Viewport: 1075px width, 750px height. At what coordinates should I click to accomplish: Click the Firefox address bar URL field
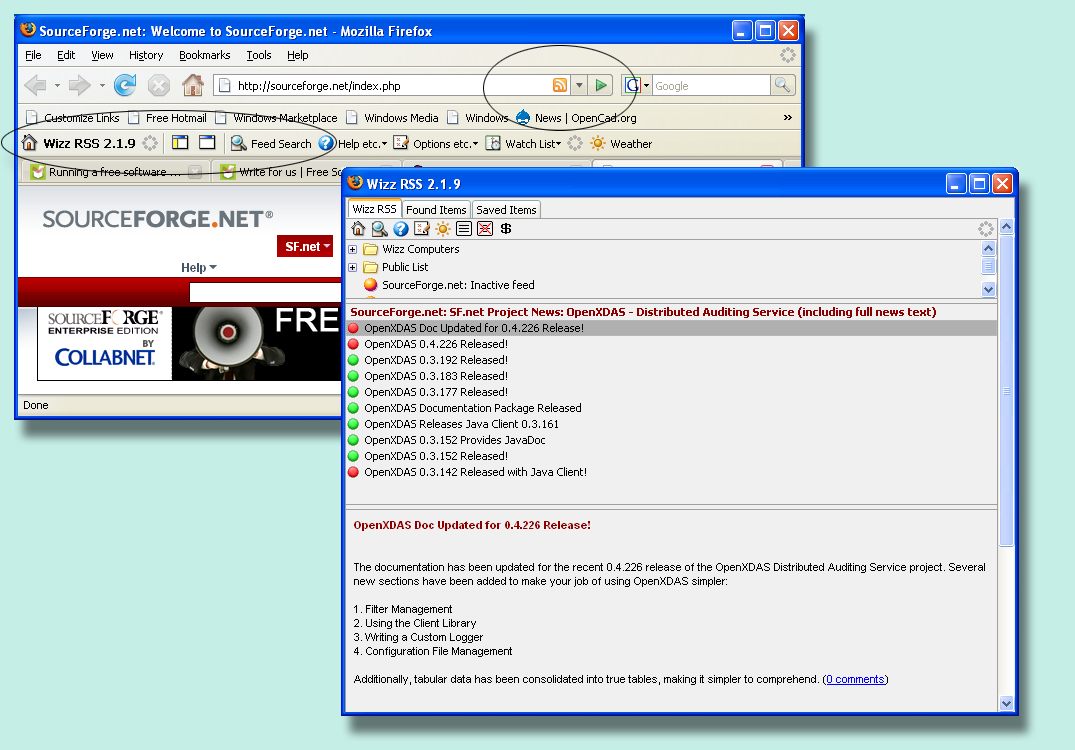pos(391,86)
